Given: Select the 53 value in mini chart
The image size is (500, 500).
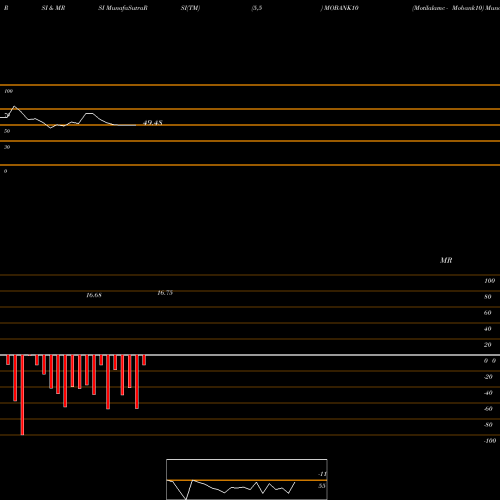Looking at the screenshot, I should (x=321, y=486).
